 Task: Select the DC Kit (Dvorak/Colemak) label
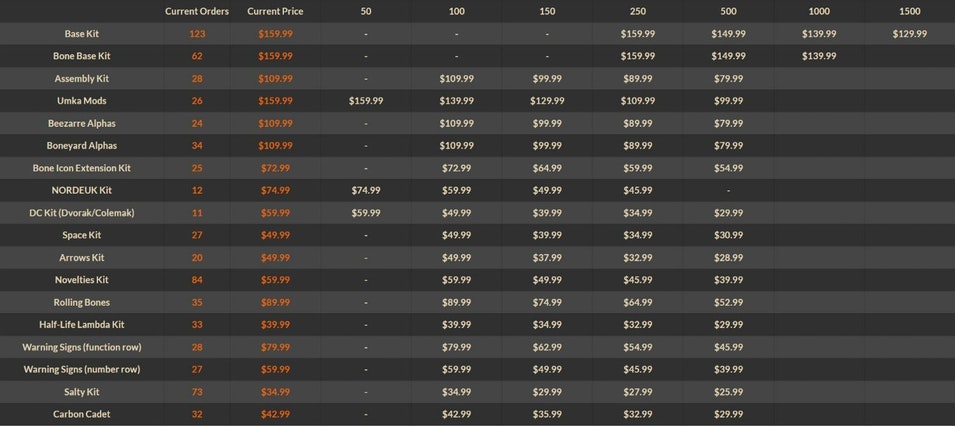click(82, 213)
